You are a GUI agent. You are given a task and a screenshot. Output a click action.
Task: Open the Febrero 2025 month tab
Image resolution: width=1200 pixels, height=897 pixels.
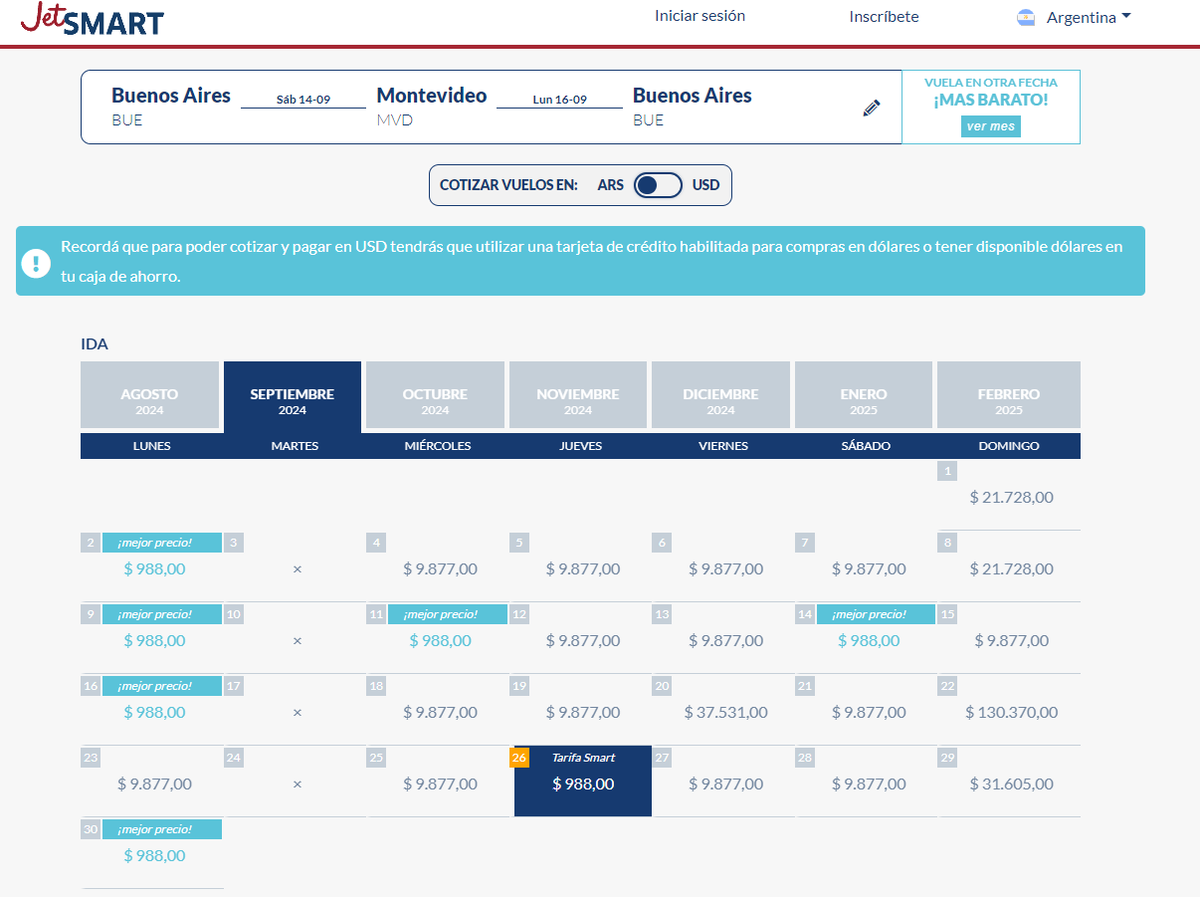[1008, 400]
